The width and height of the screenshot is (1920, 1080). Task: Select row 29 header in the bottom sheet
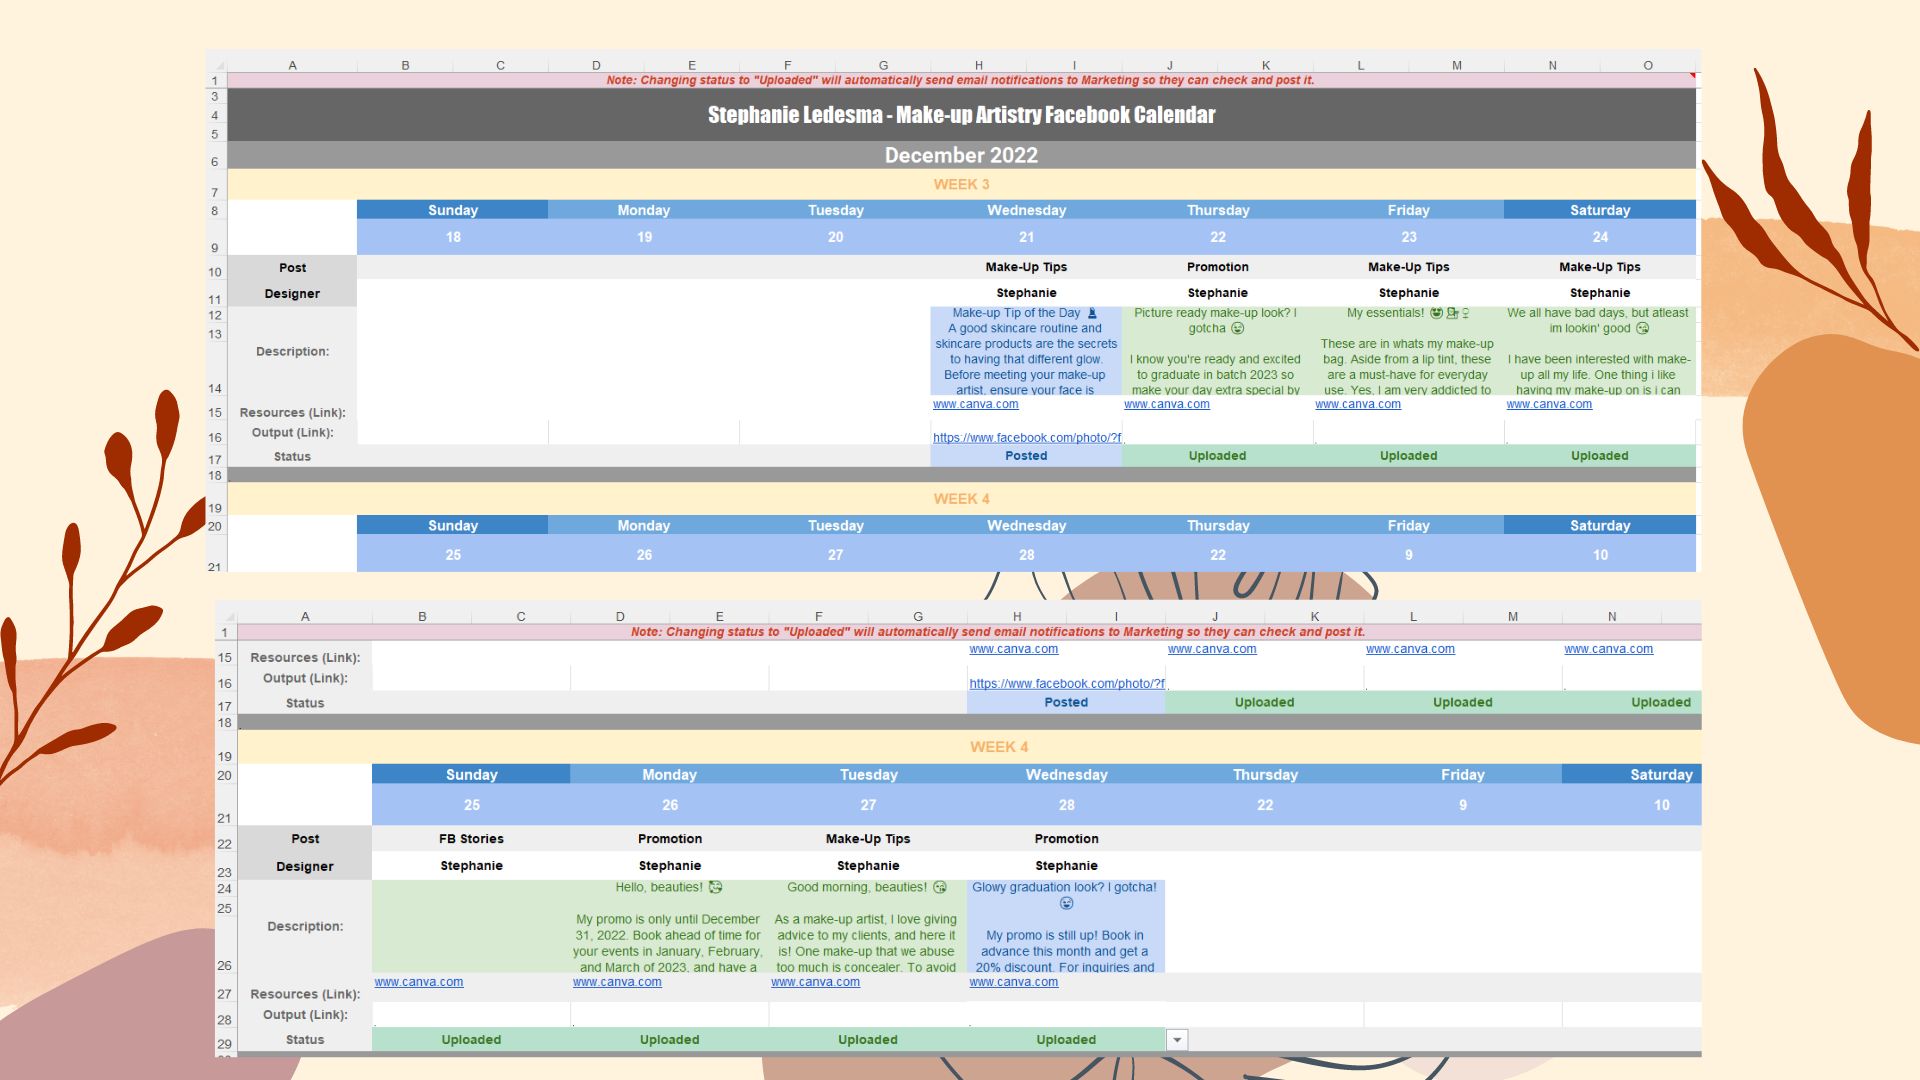coord(225,1043)
